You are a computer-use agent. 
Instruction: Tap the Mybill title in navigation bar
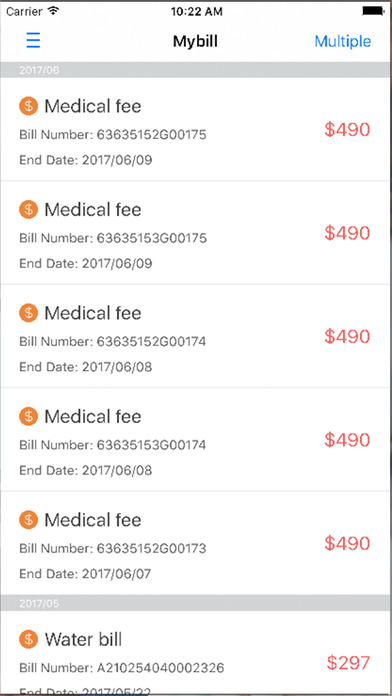coord(195,41)
